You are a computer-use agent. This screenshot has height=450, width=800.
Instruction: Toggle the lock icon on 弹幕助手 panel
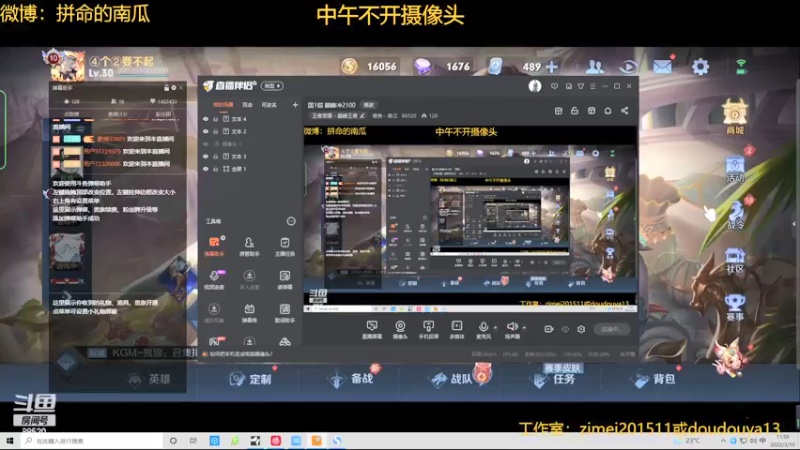coord(166,88)
